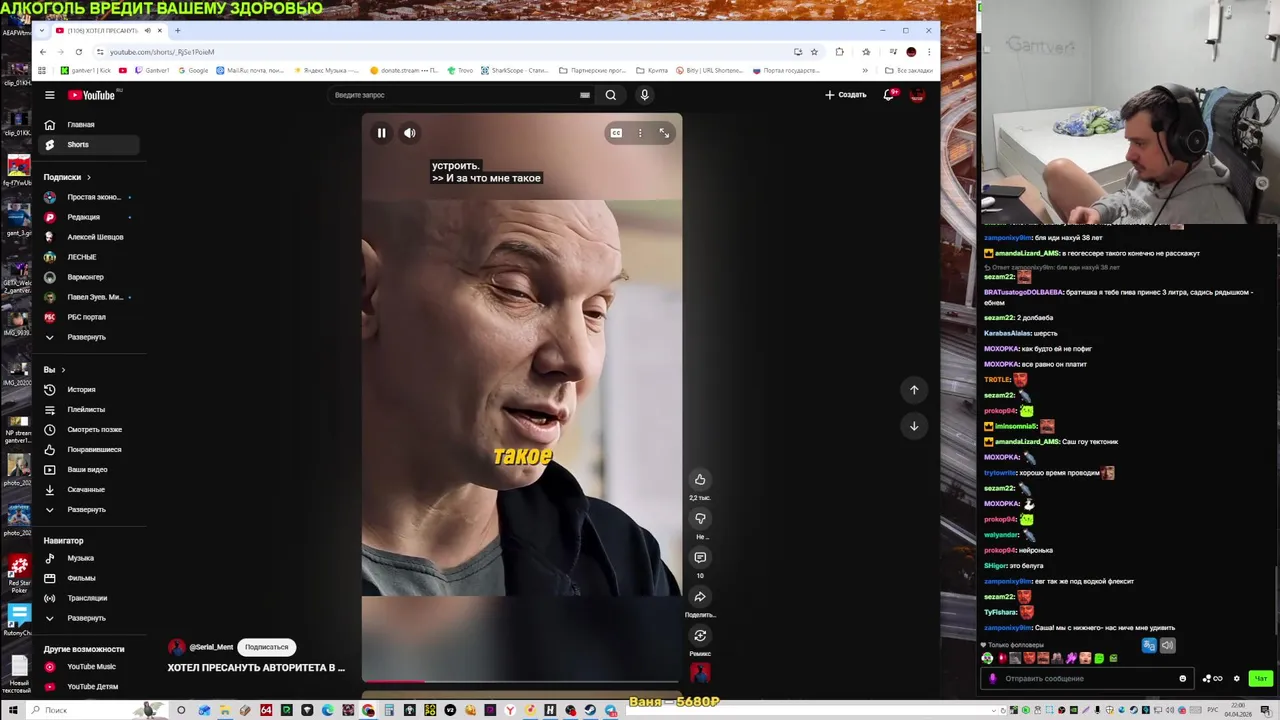Screen dimensions: 1280x720
Task: Open Понравившиеся in the sidebar
Action: tap(90, 450)
